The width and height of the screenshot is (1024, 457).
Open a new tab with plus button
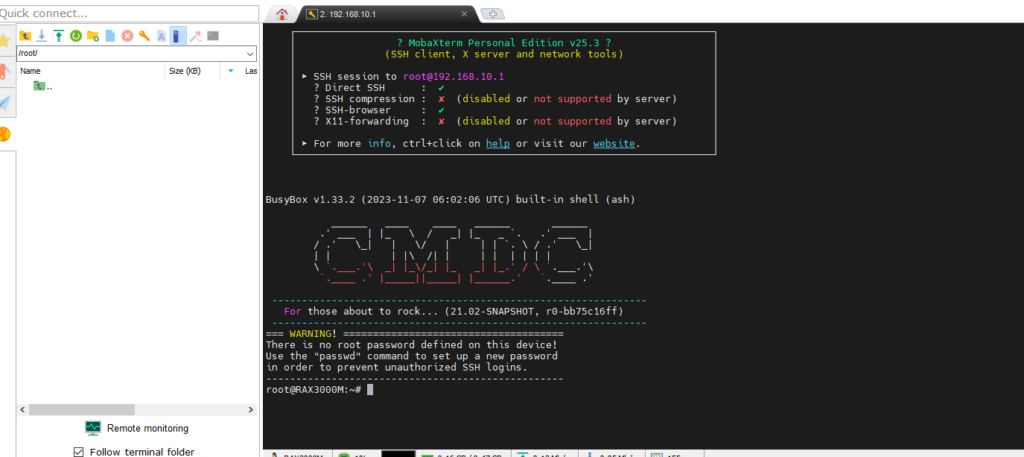click(x=492, y=14)
